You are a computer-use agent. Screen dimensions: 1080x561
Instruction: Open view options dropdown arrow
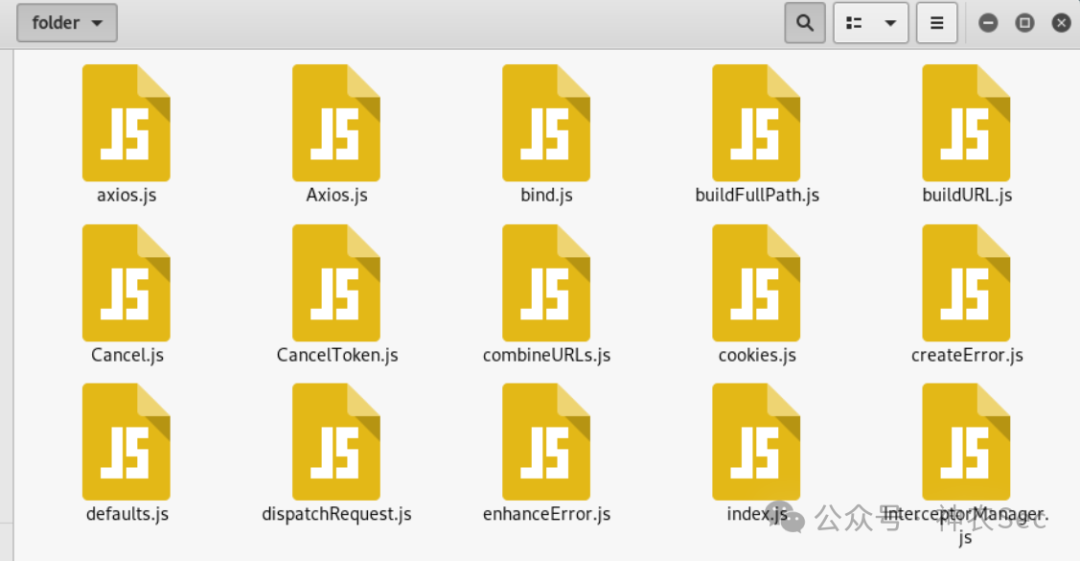891,23
